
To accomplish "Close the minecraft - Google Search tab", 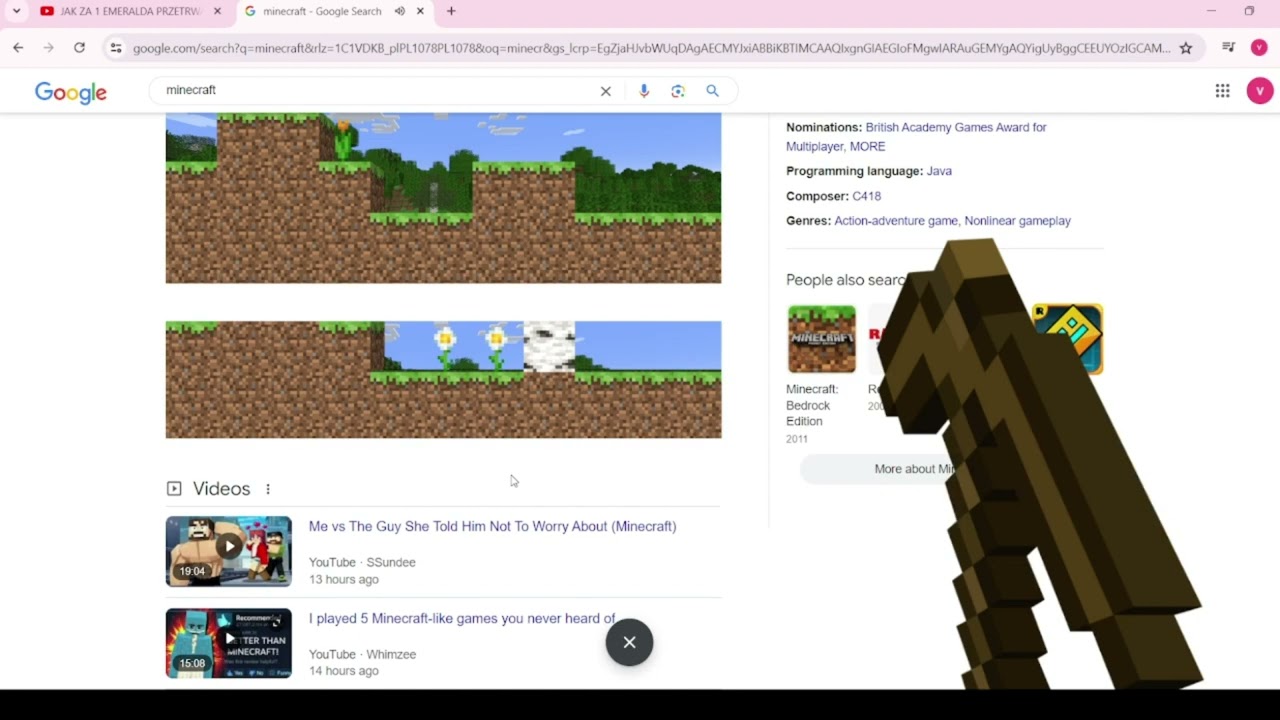I will [x=420, y=11].
